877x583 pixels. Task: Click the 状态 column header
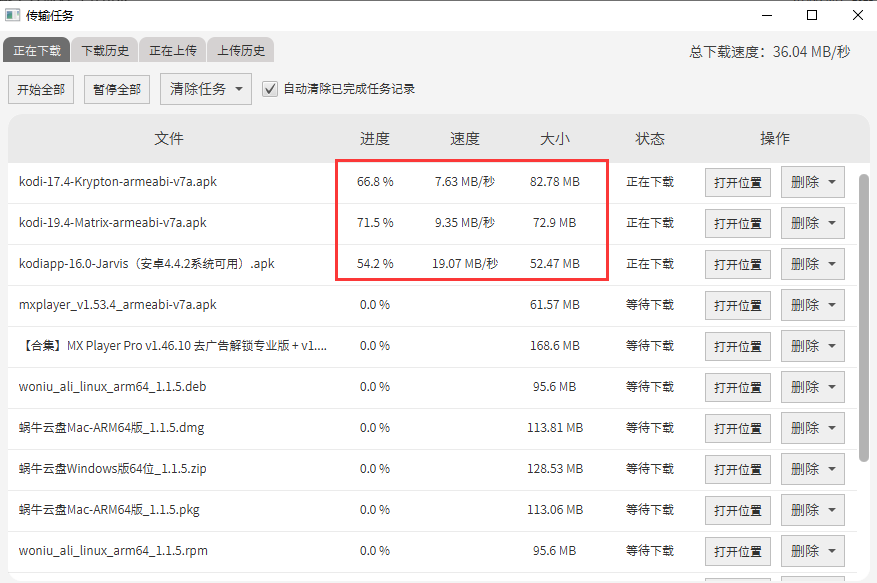pyautogui.click(x=650, y=138)
